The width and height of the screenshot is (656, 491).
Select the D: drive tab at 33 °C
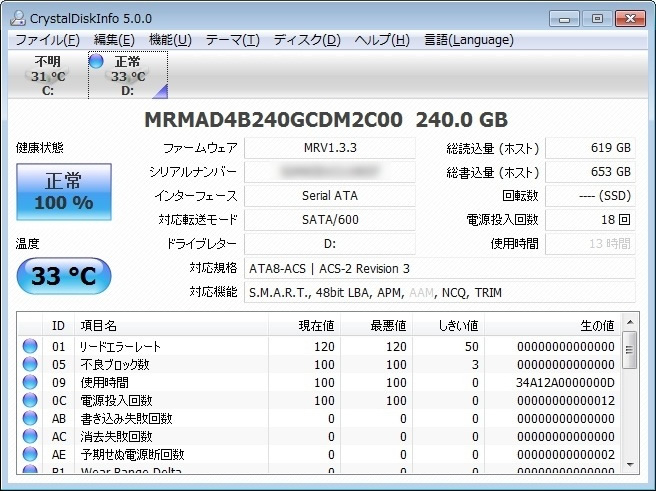coord(127,76)
